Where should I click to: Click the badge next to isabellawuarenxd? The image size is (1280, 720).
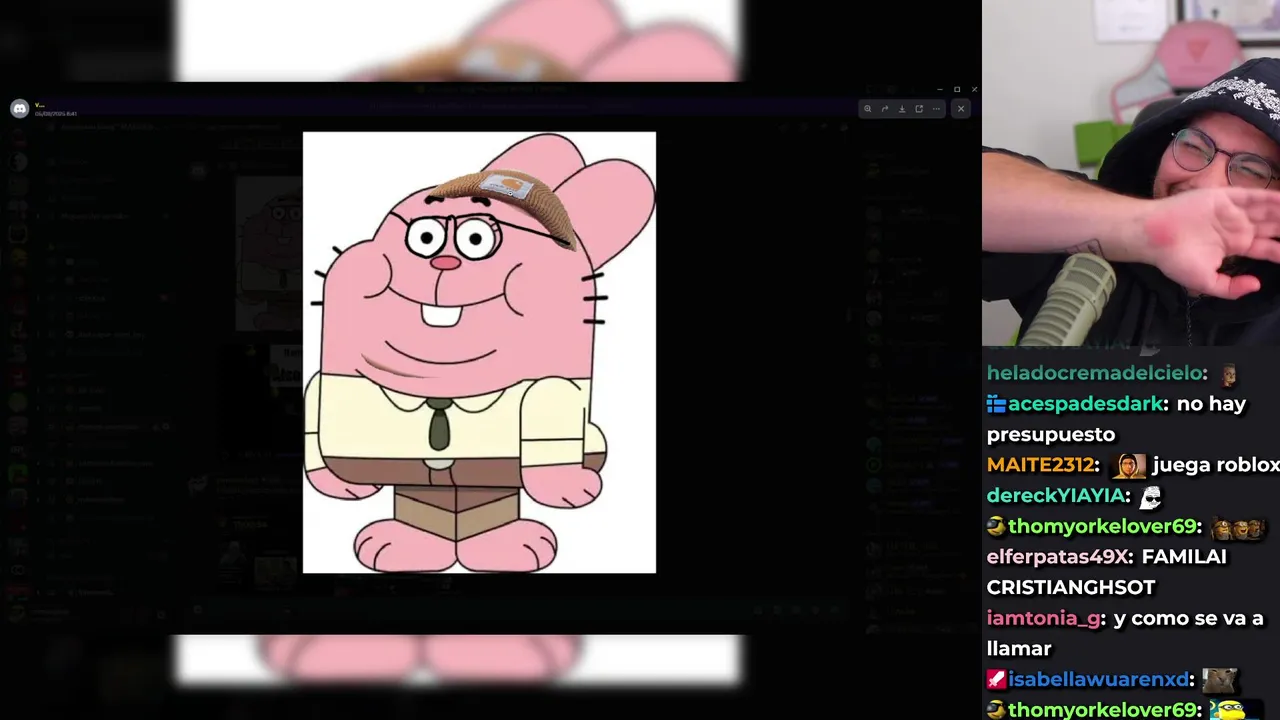coord(996,679)
